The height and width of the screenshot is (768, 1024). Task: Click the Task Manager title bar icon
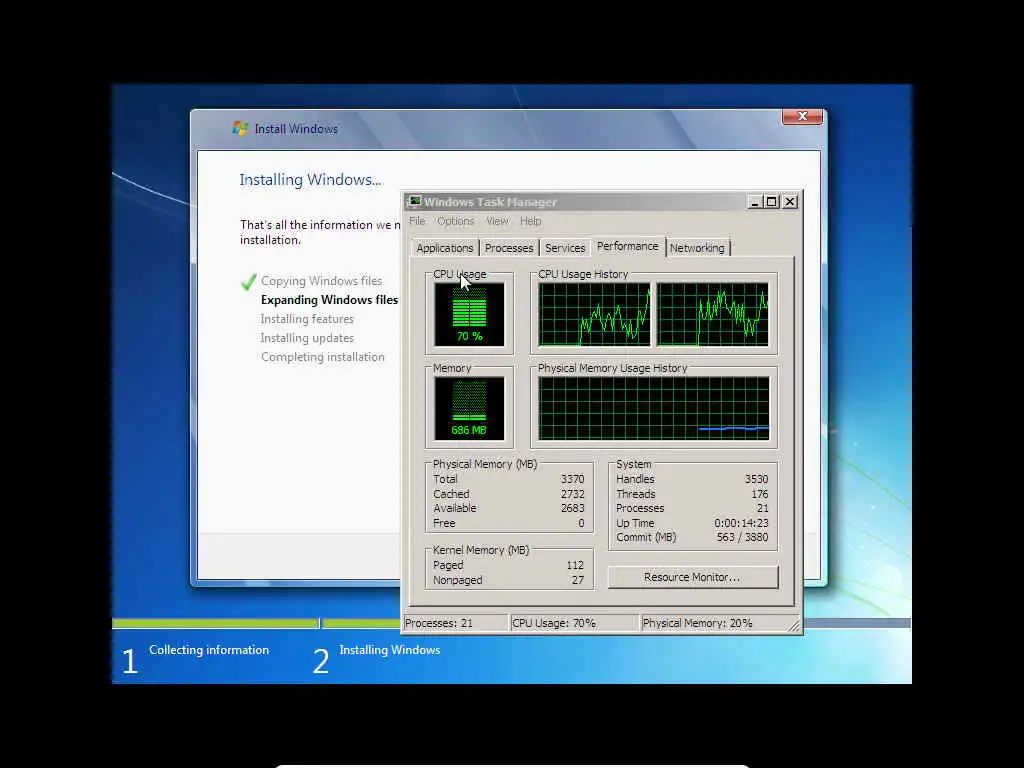coord(414,201)
